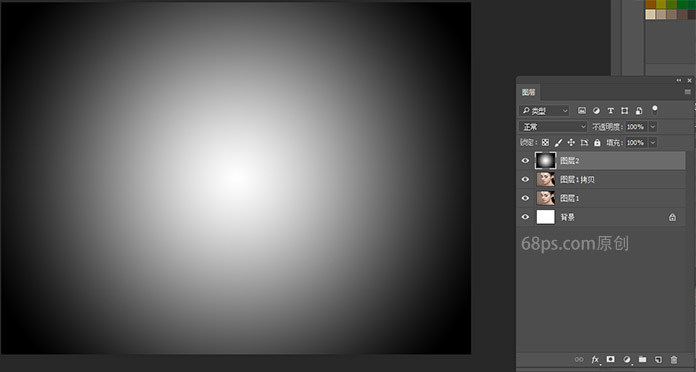Pick the olive yellow swatch in the top row
696x372 pixels.
[x=661, y=4]
